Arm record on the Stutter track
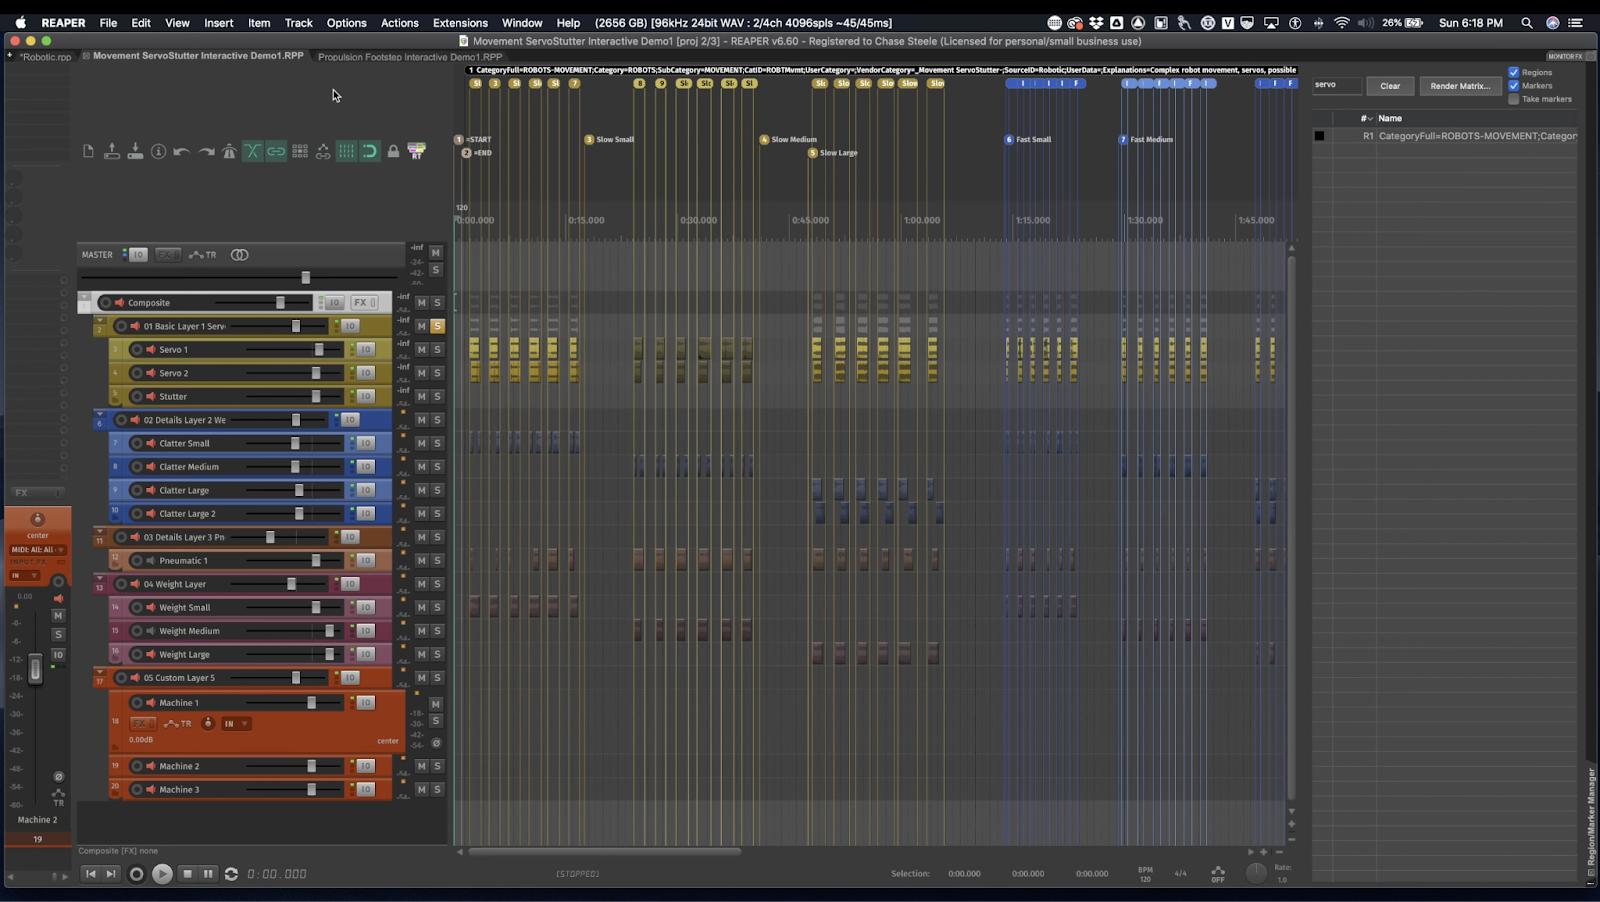 click(137, 396)
